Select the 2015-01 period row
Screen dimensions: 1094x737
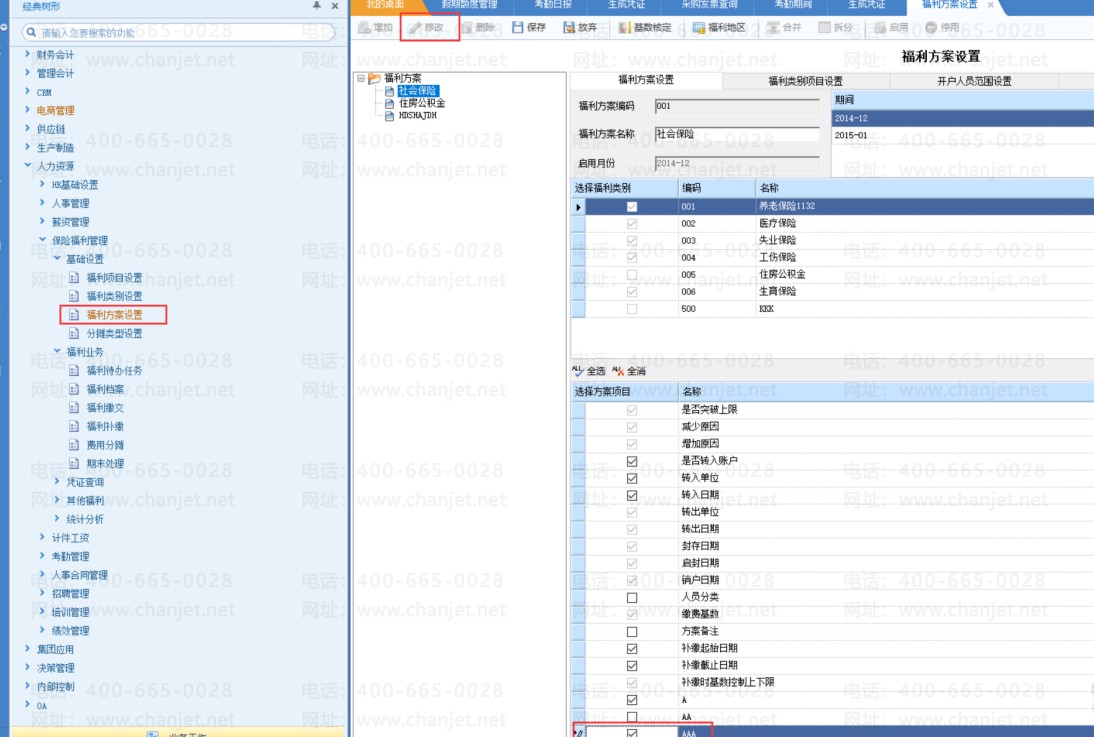(x=960, y=135)
